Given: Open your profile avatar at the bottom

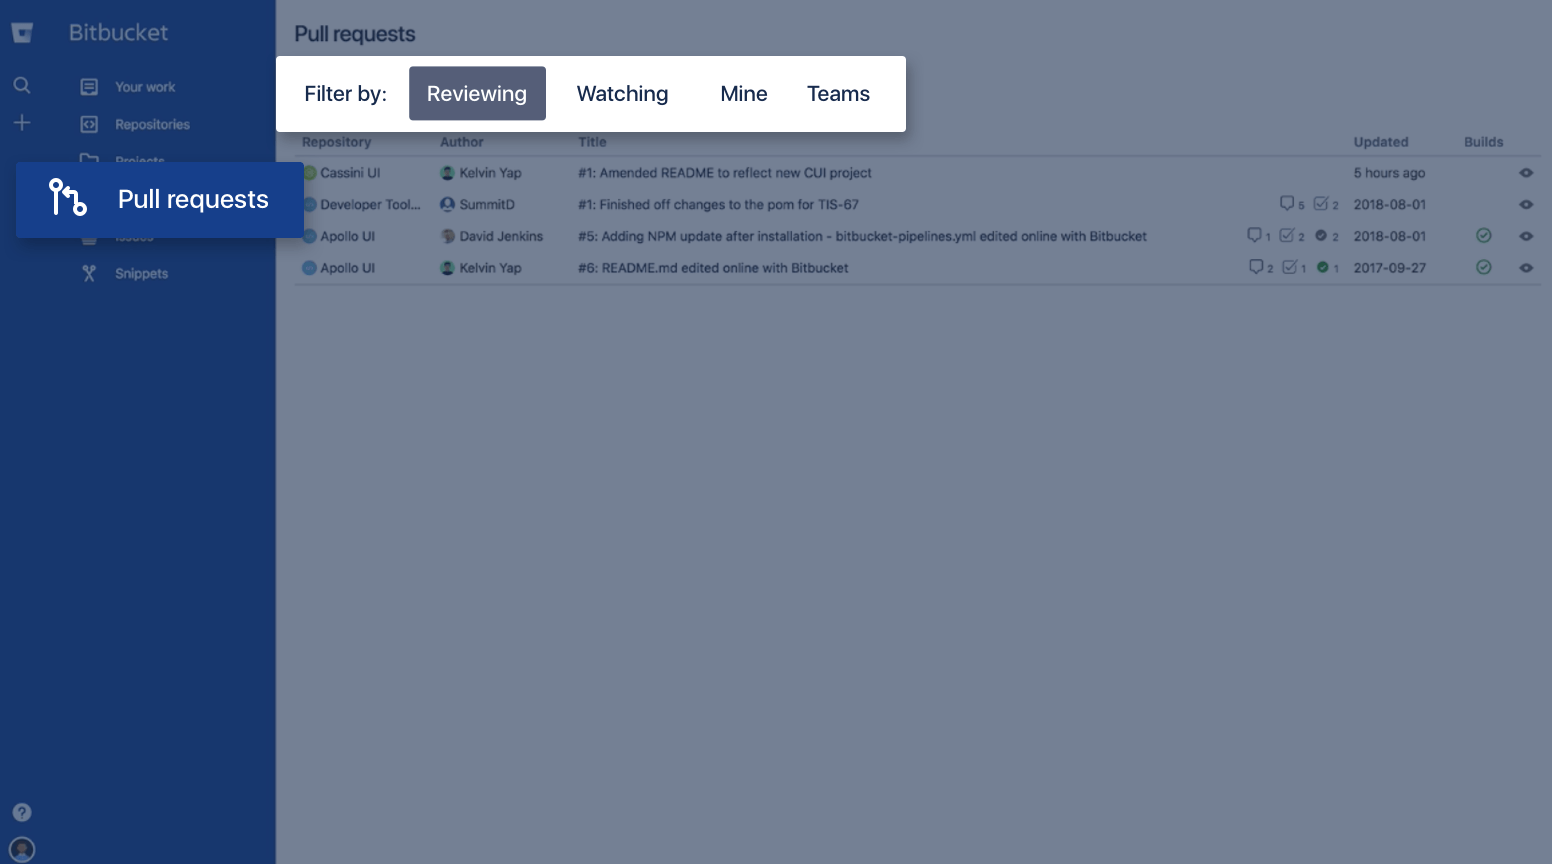Looking at the screenshot, I should pyautogui.click(x=22, y=849).
